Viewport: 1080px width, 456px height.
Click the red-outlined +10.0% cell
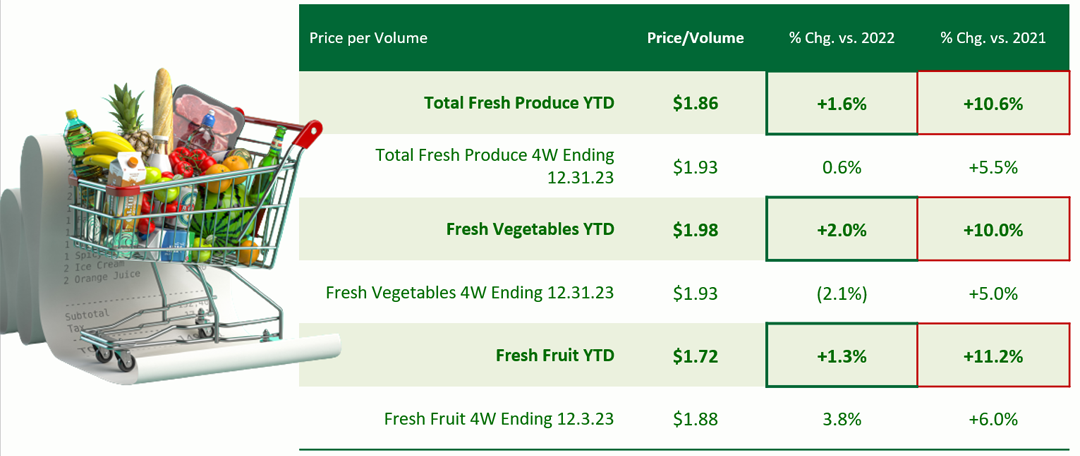tap(992, 229)
